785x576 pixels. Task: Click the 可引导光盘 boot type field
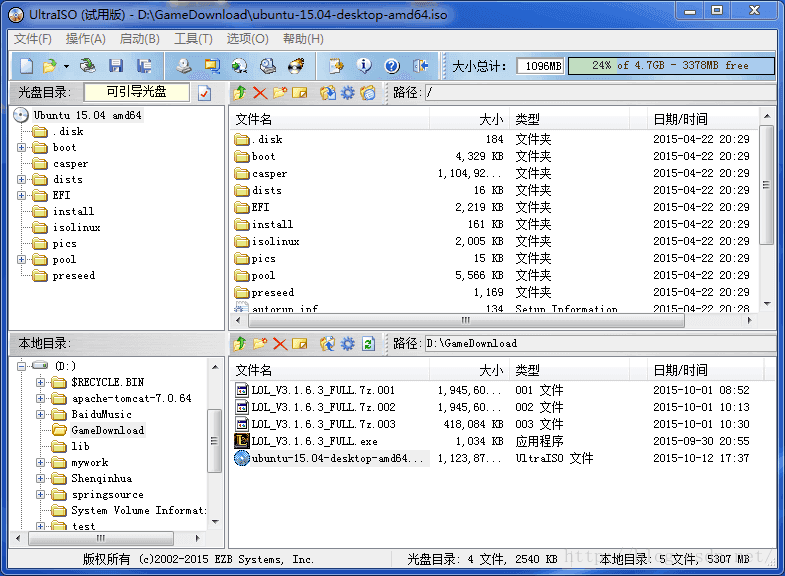point(137,92)
